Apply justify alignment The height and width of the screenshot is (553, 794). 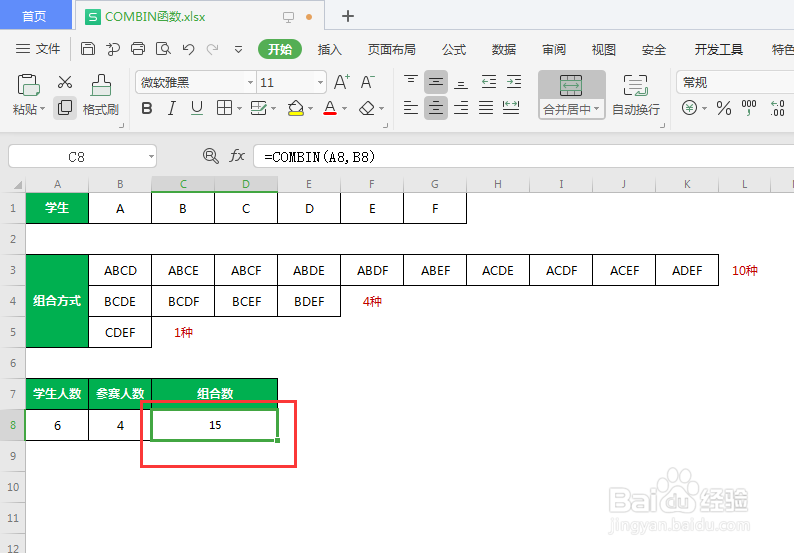click(486, 107)
